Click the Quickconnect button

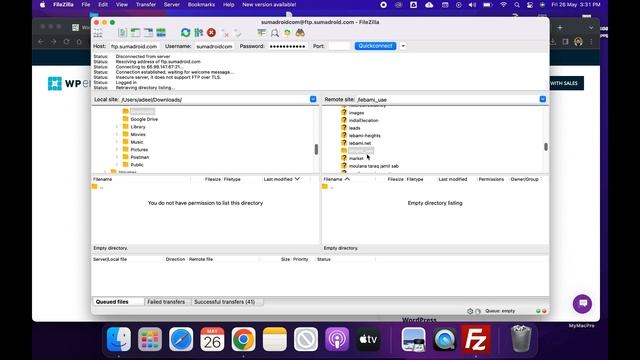pyautogui.click(x=375, y=46)
